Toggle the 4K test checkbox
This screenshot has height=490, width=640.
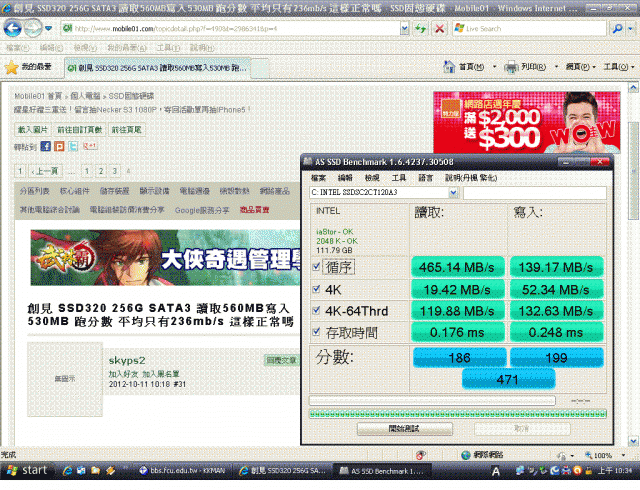[316, 289]
